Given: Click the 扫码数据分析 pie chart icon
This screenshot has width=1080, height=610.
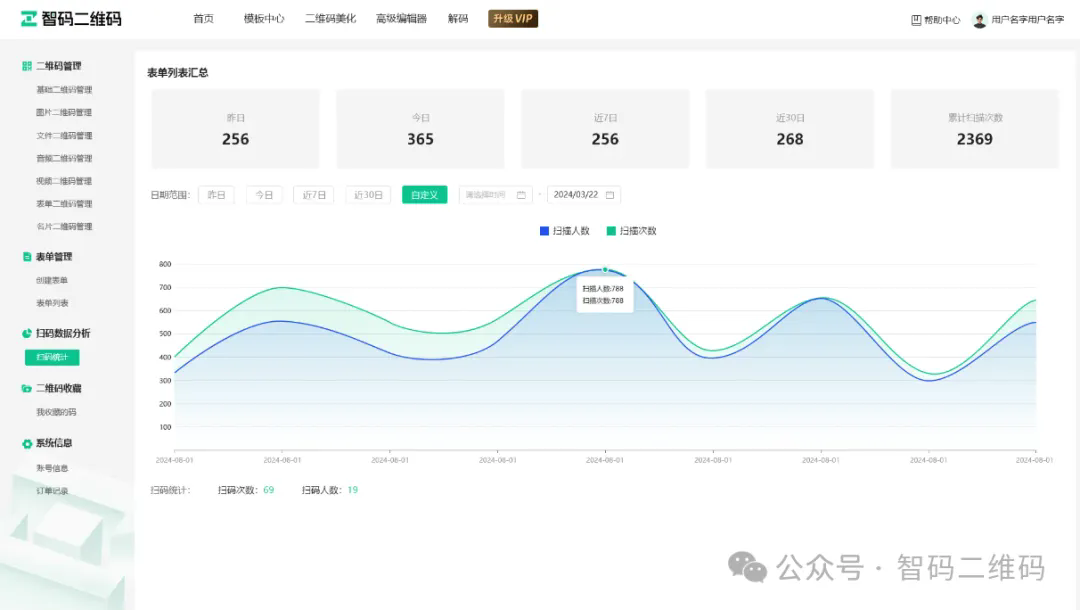Looking at the screenshot, I should point(27,333).
